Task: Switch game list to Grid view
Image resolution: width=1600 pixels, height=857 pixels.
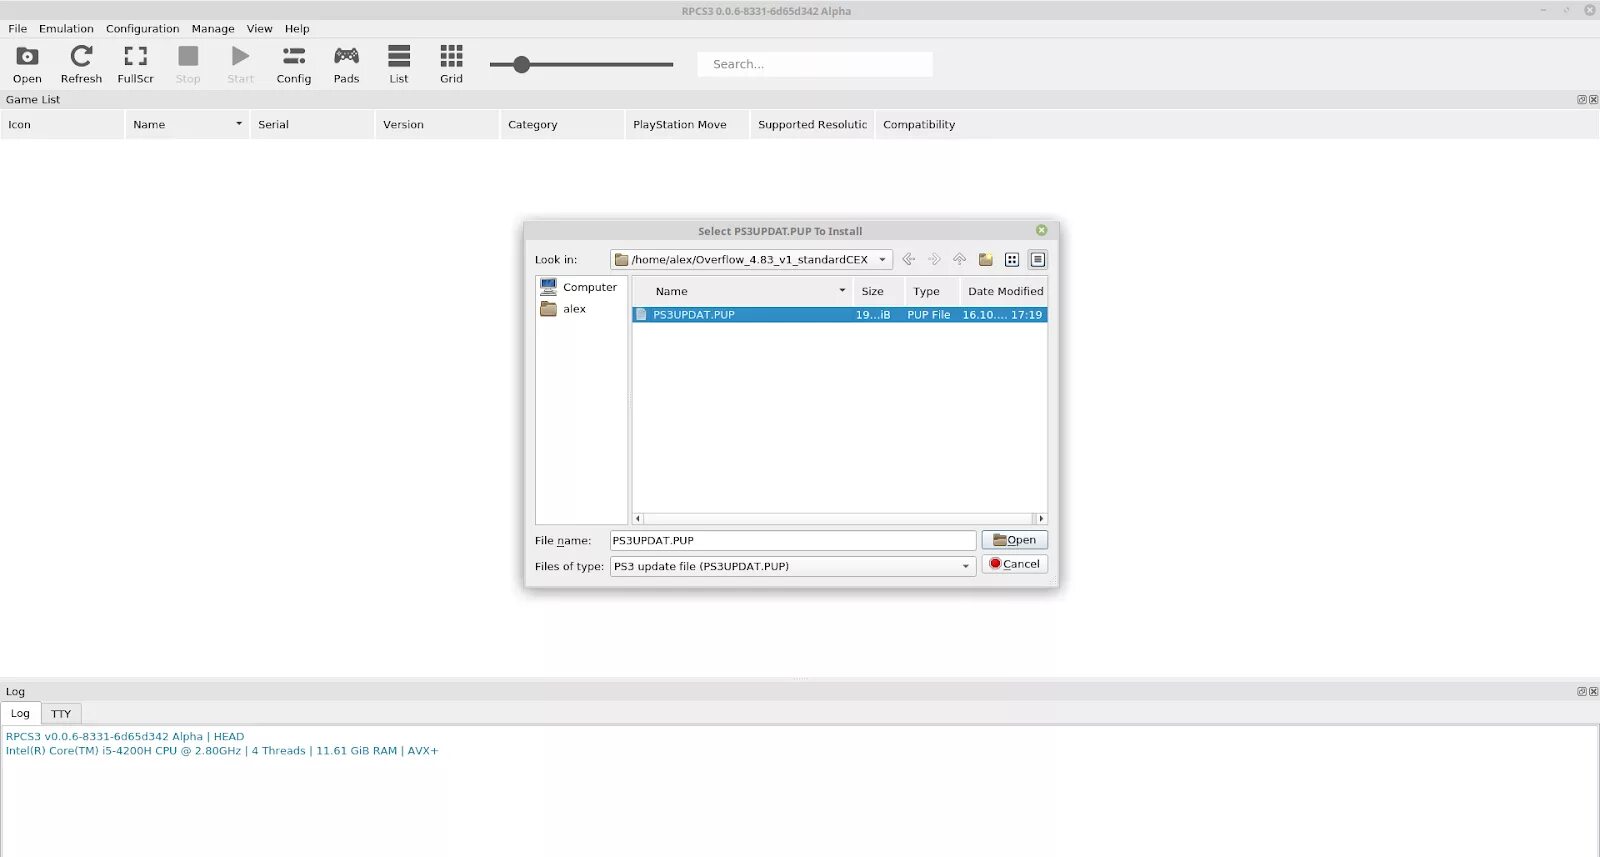Action: tap(452, 64)
